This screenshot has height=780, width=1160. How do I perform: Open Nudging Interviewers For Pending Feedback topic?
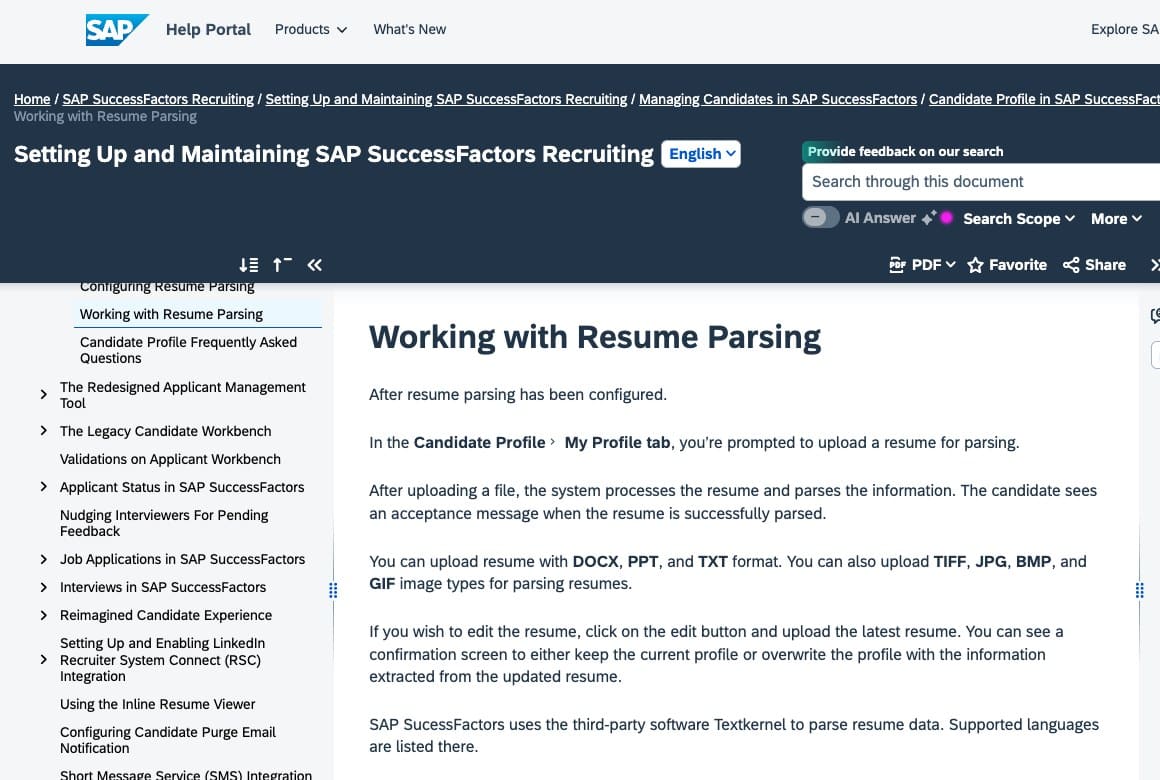tap(163, 522)
